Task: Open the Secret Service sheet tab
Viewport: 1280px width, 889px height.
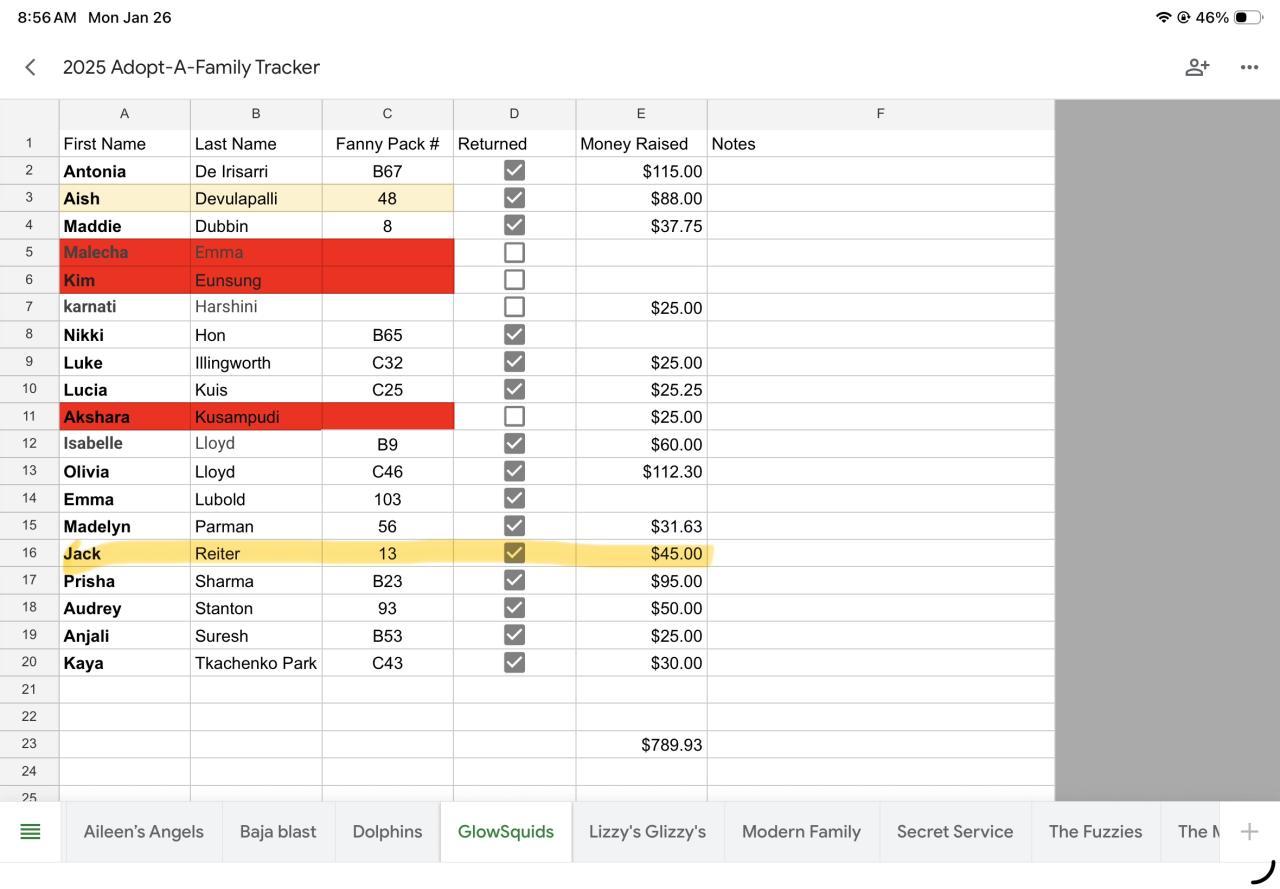Action: [955, 831]
